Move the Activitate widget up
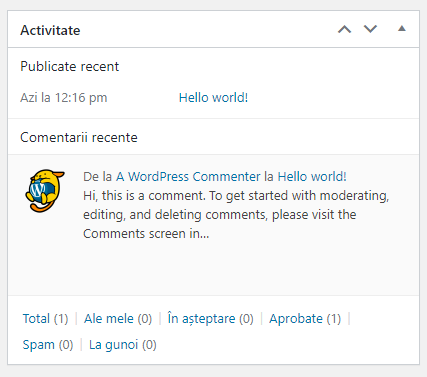This screenshot has height=377, width=427. pyautogui.click(x=344, y=29)
